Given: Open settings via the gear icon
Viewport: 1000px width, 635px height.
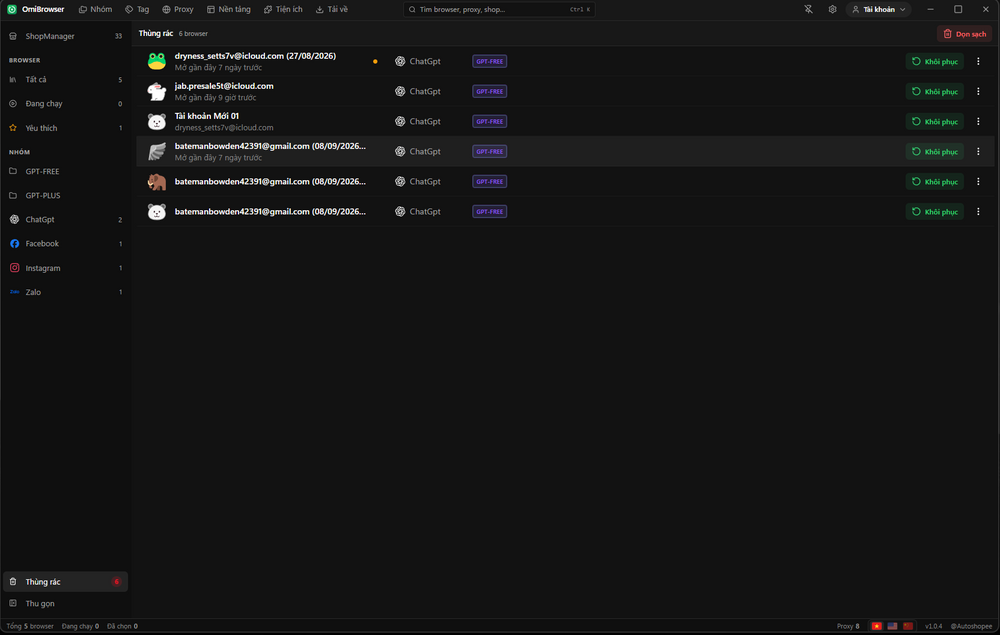Looking at the screenshot, I should click(832, 10).
